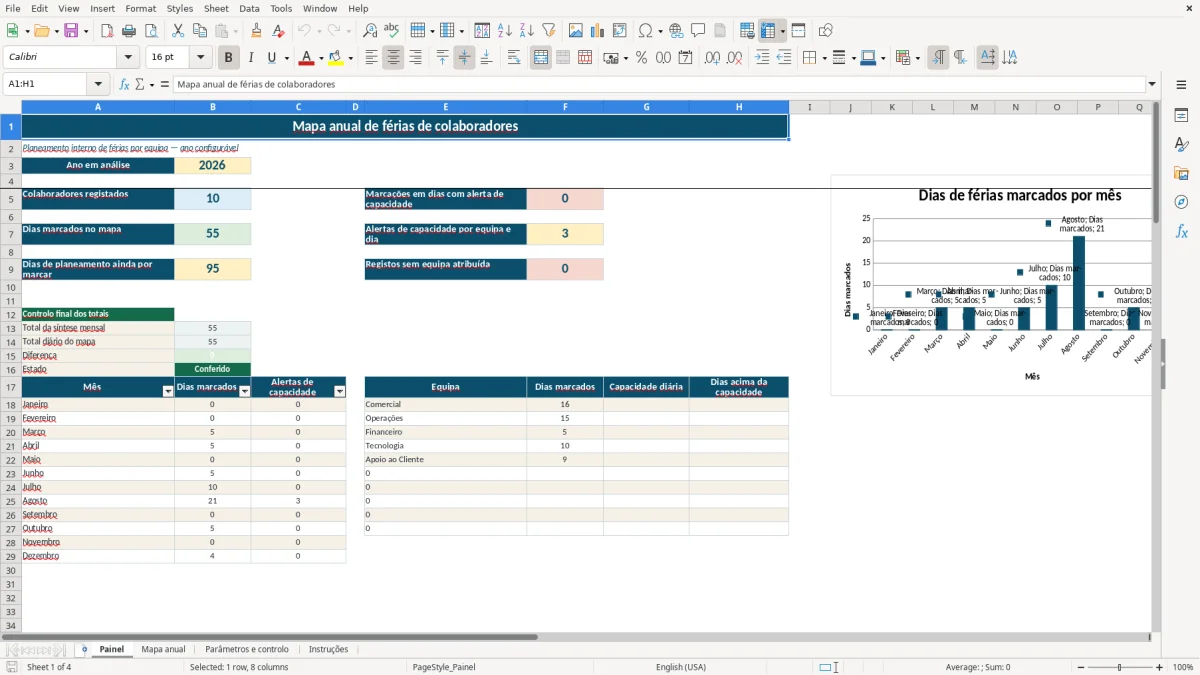
Task: Open the Mês column filter dropdown
Action: coord(168,391)
